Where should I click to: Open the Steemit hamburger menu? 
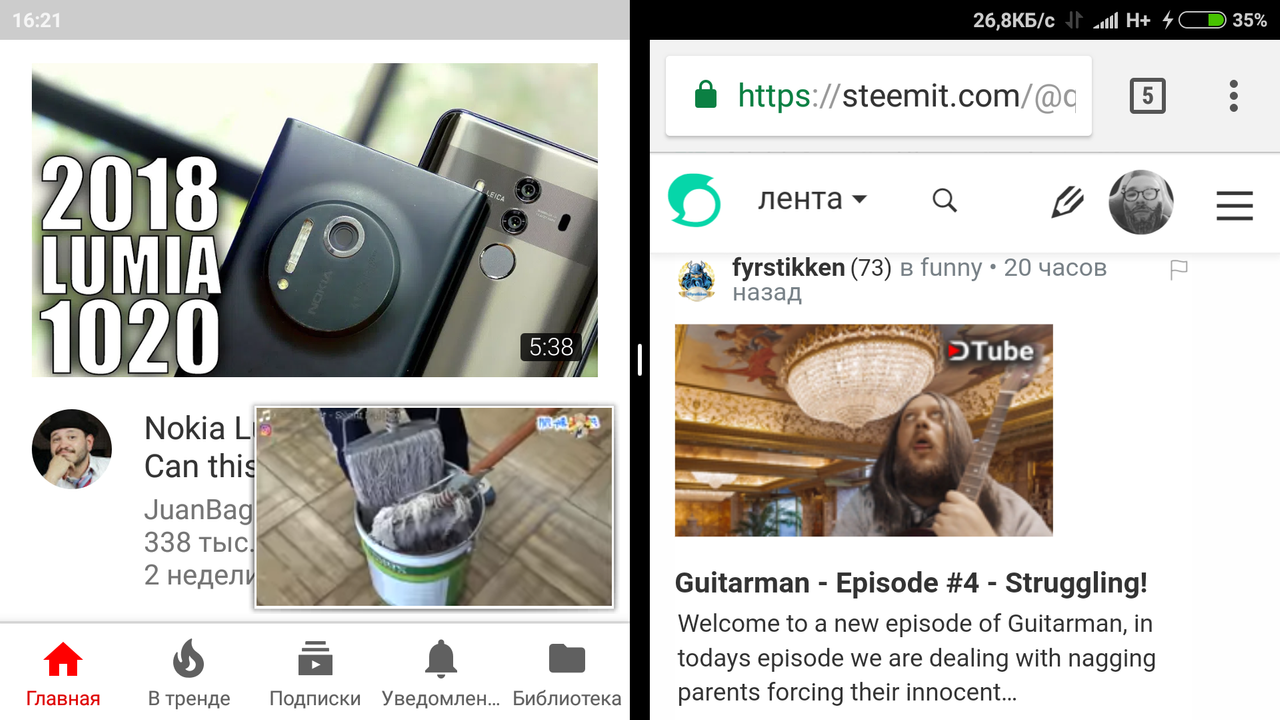[x=1235, y=206]
